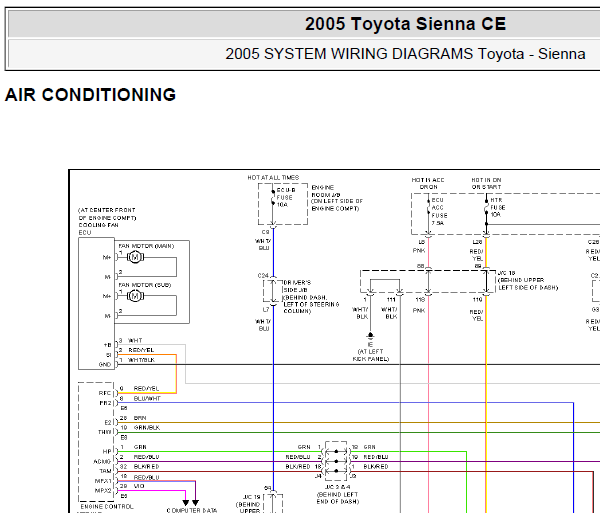Select '(BEHIND UPPER LEFT SIDE OF DASH)' text
The width and height of the screenshot is (600, 513).
(528, 283)
